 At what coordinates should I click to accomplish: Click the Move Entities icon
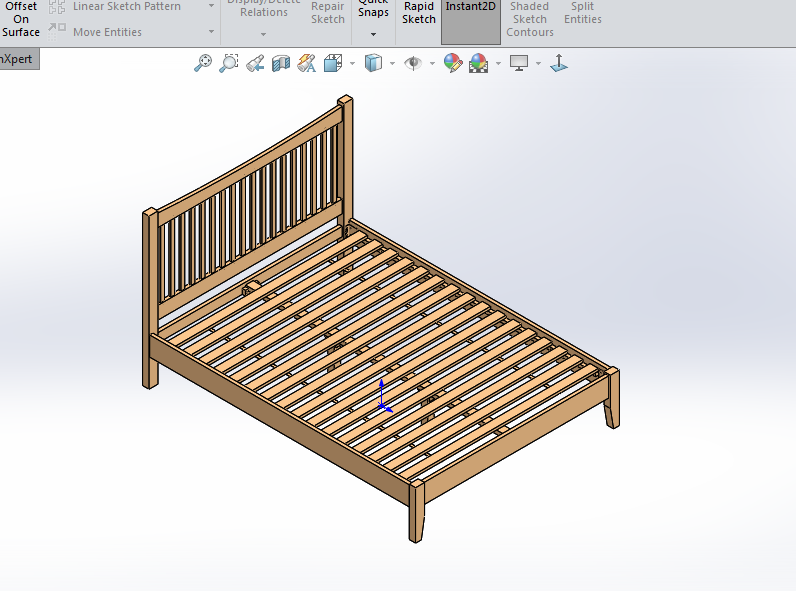(57, 31)
